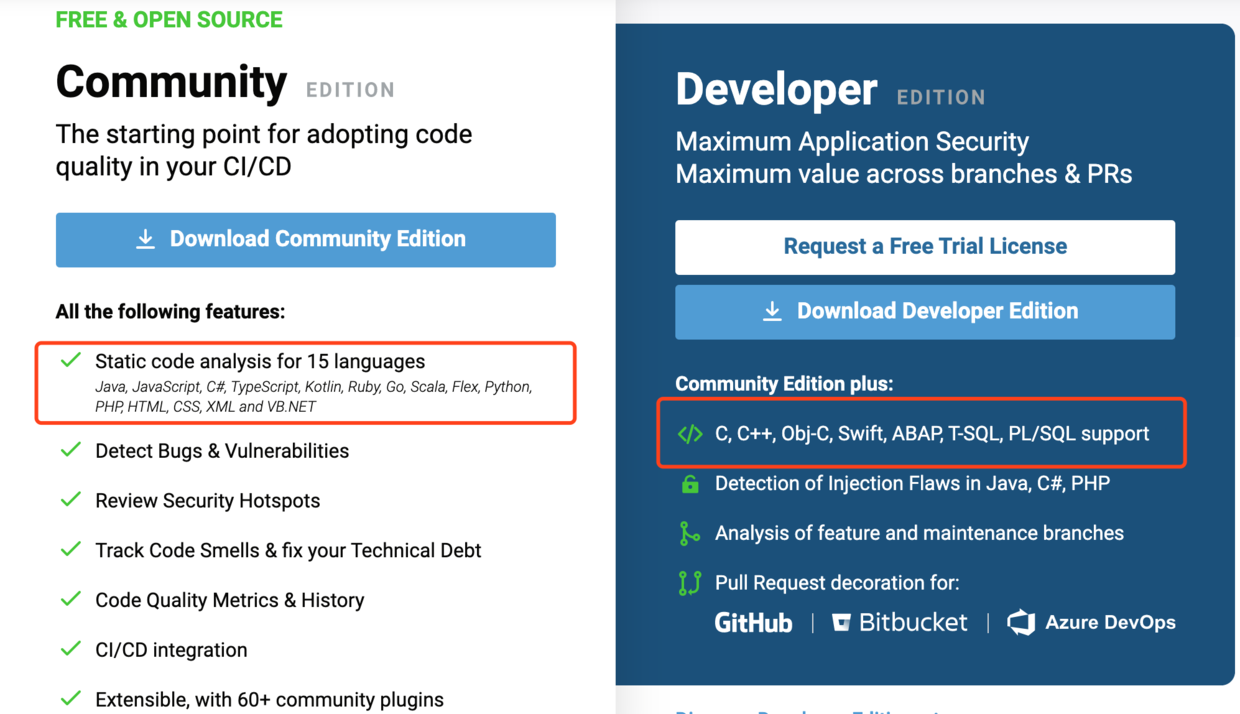Click 'Community Edition plus:' heading
Screen dimensions: 1240x714
coord(784,384)
